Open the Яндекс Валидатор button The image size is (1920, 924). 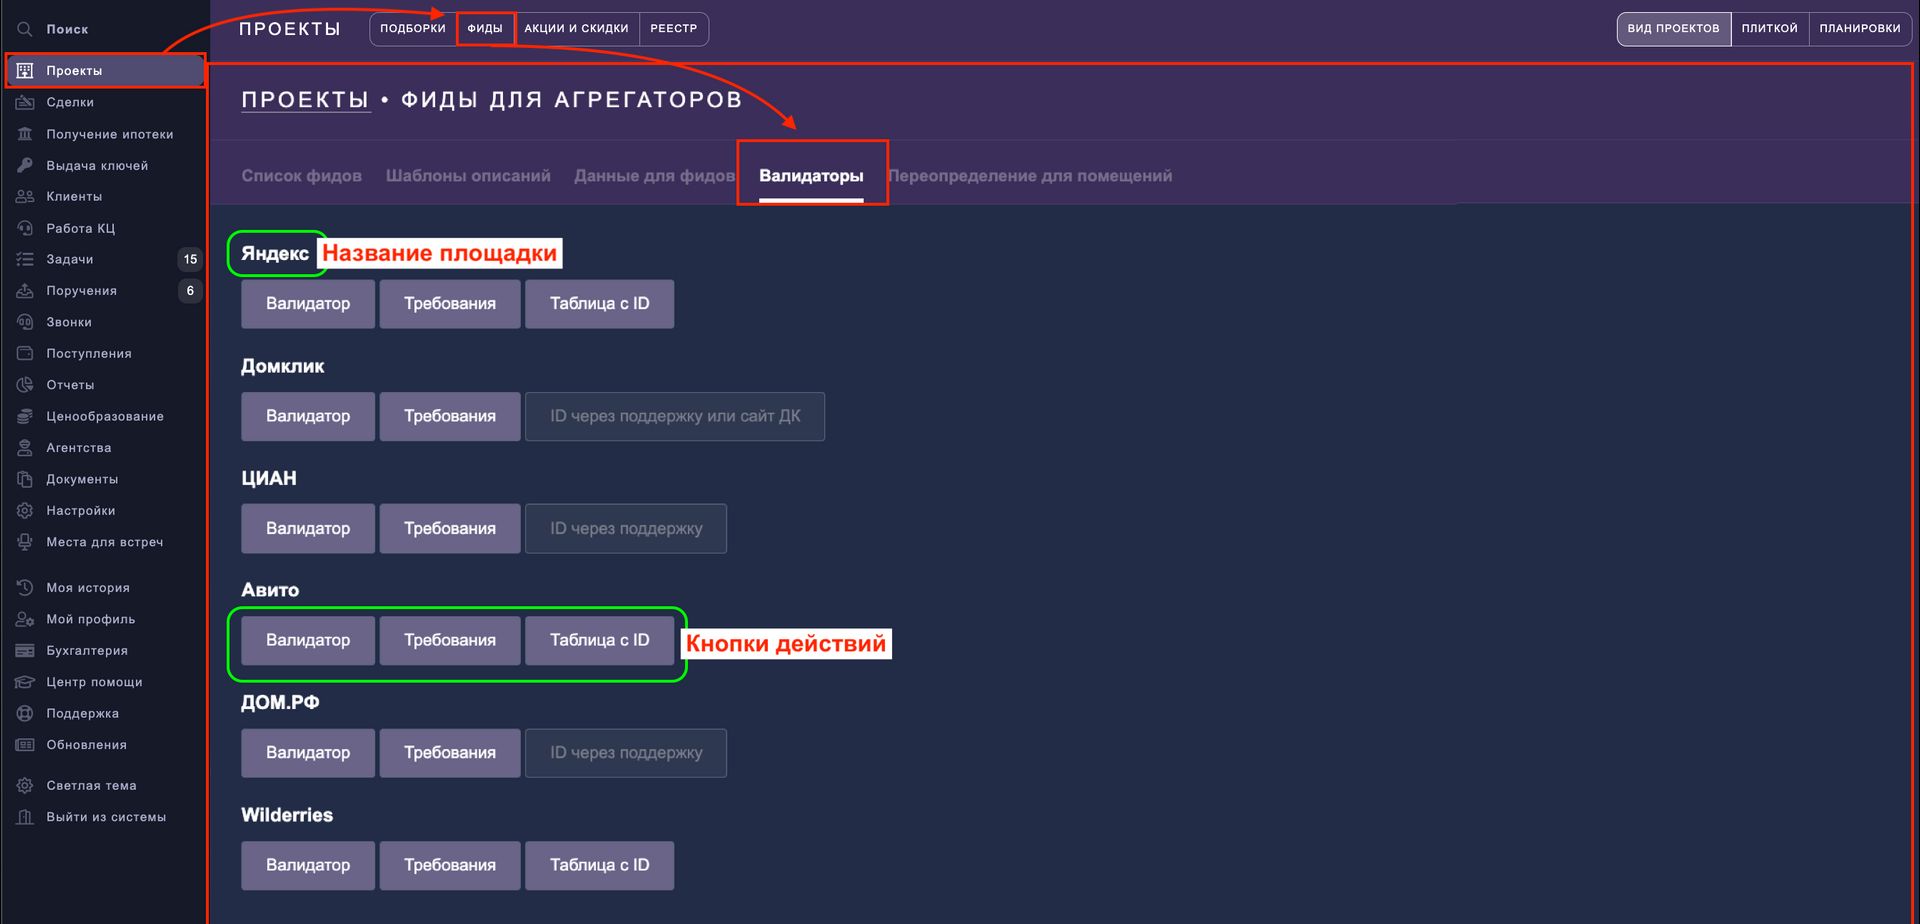tap(308, 304)
